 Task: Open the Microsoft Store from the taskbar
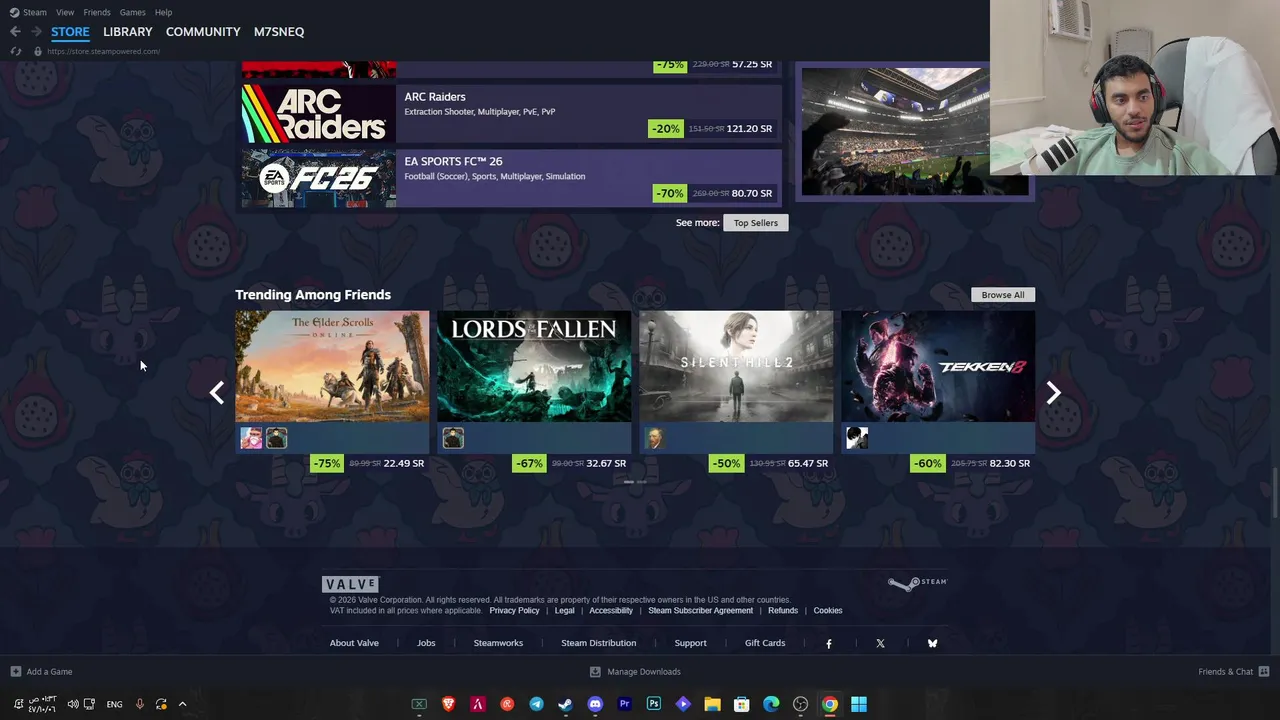(x=742, y=704)
